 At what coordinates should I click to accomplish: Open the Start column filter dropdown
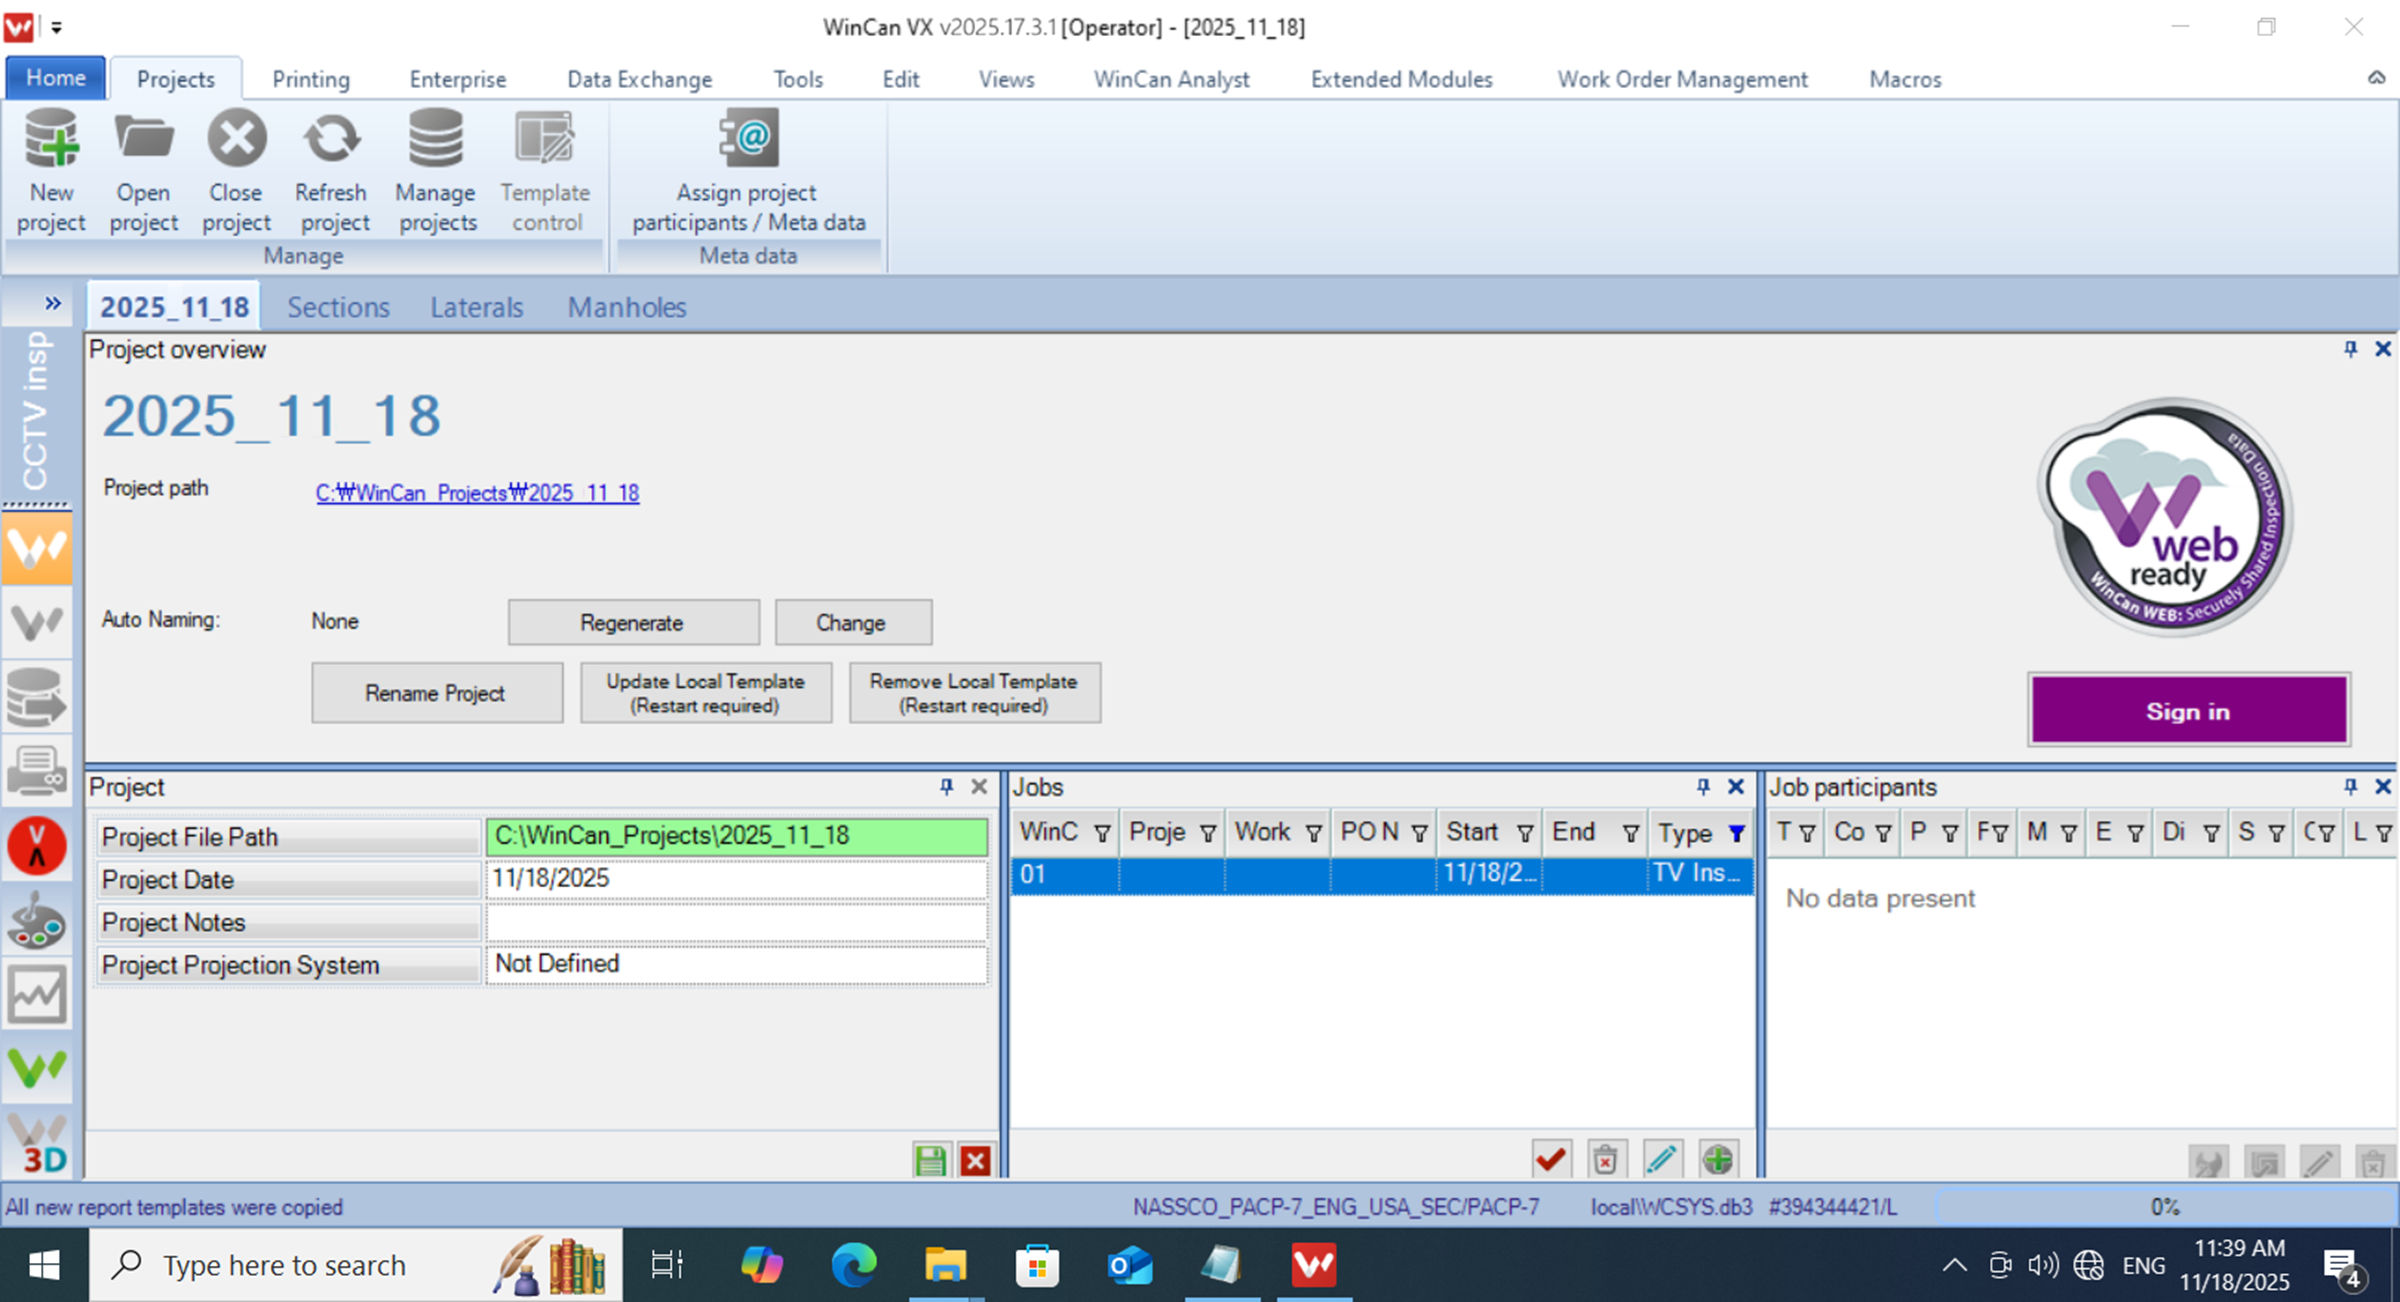pyautogui.click(x=1524, y=833)
